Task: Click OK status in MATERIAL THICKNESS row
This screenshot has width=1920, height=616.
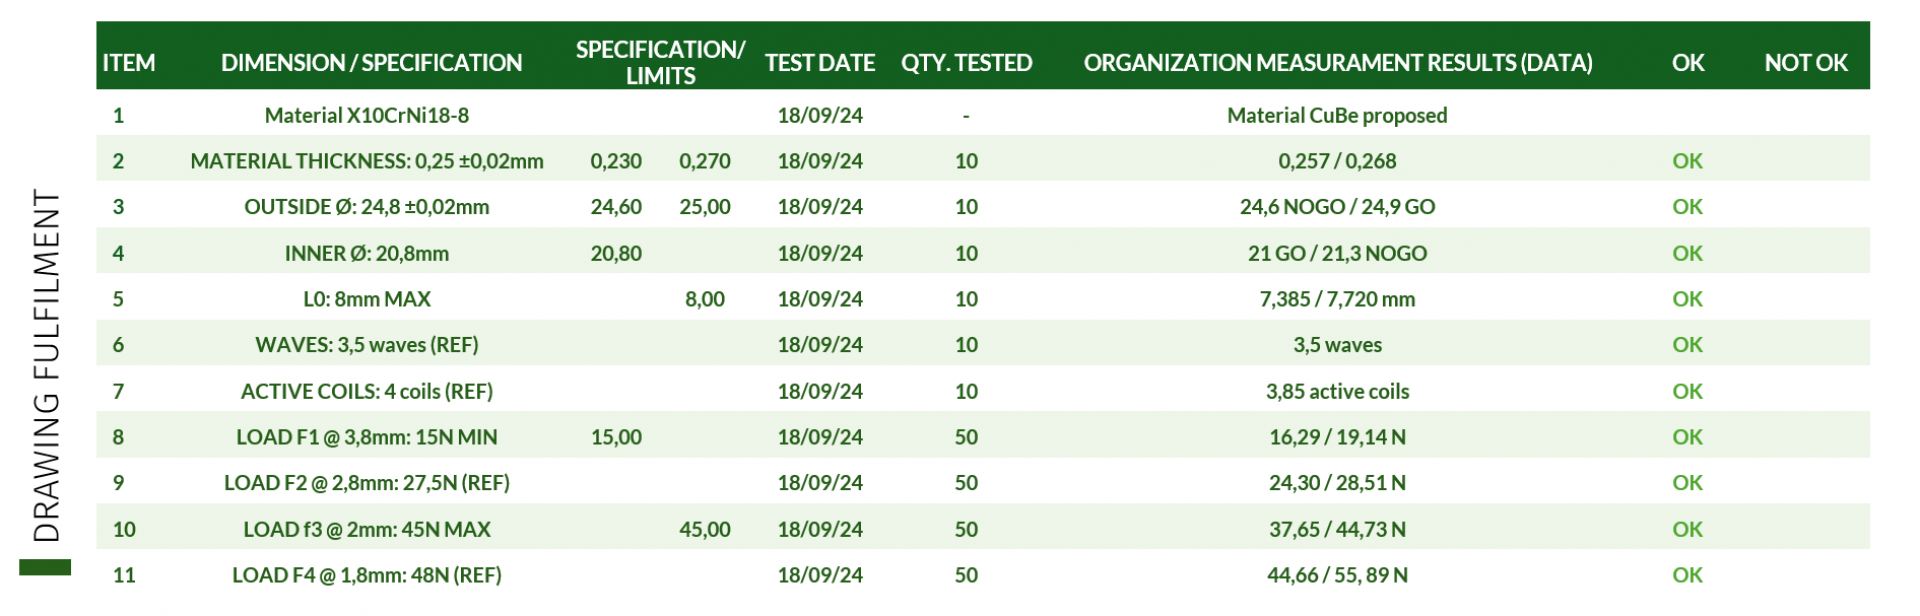Action: [1688, 161]
